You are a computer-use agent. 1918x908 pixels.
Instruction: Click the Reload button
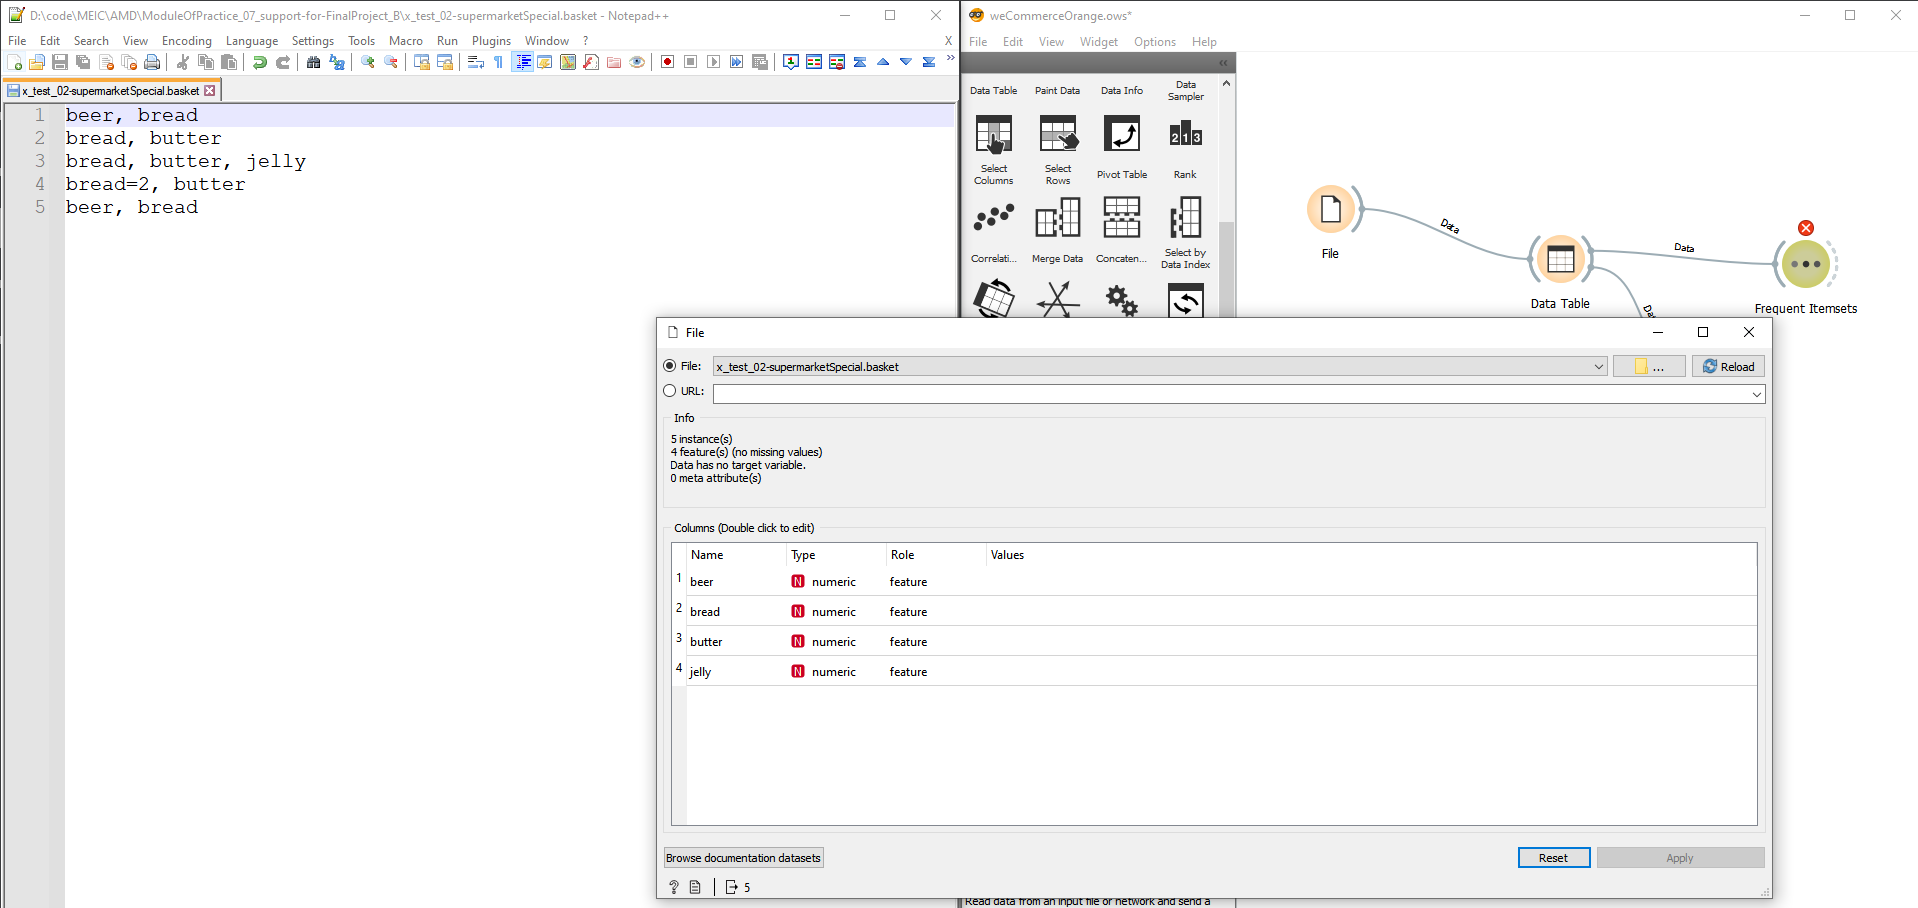coord(1729,367)
